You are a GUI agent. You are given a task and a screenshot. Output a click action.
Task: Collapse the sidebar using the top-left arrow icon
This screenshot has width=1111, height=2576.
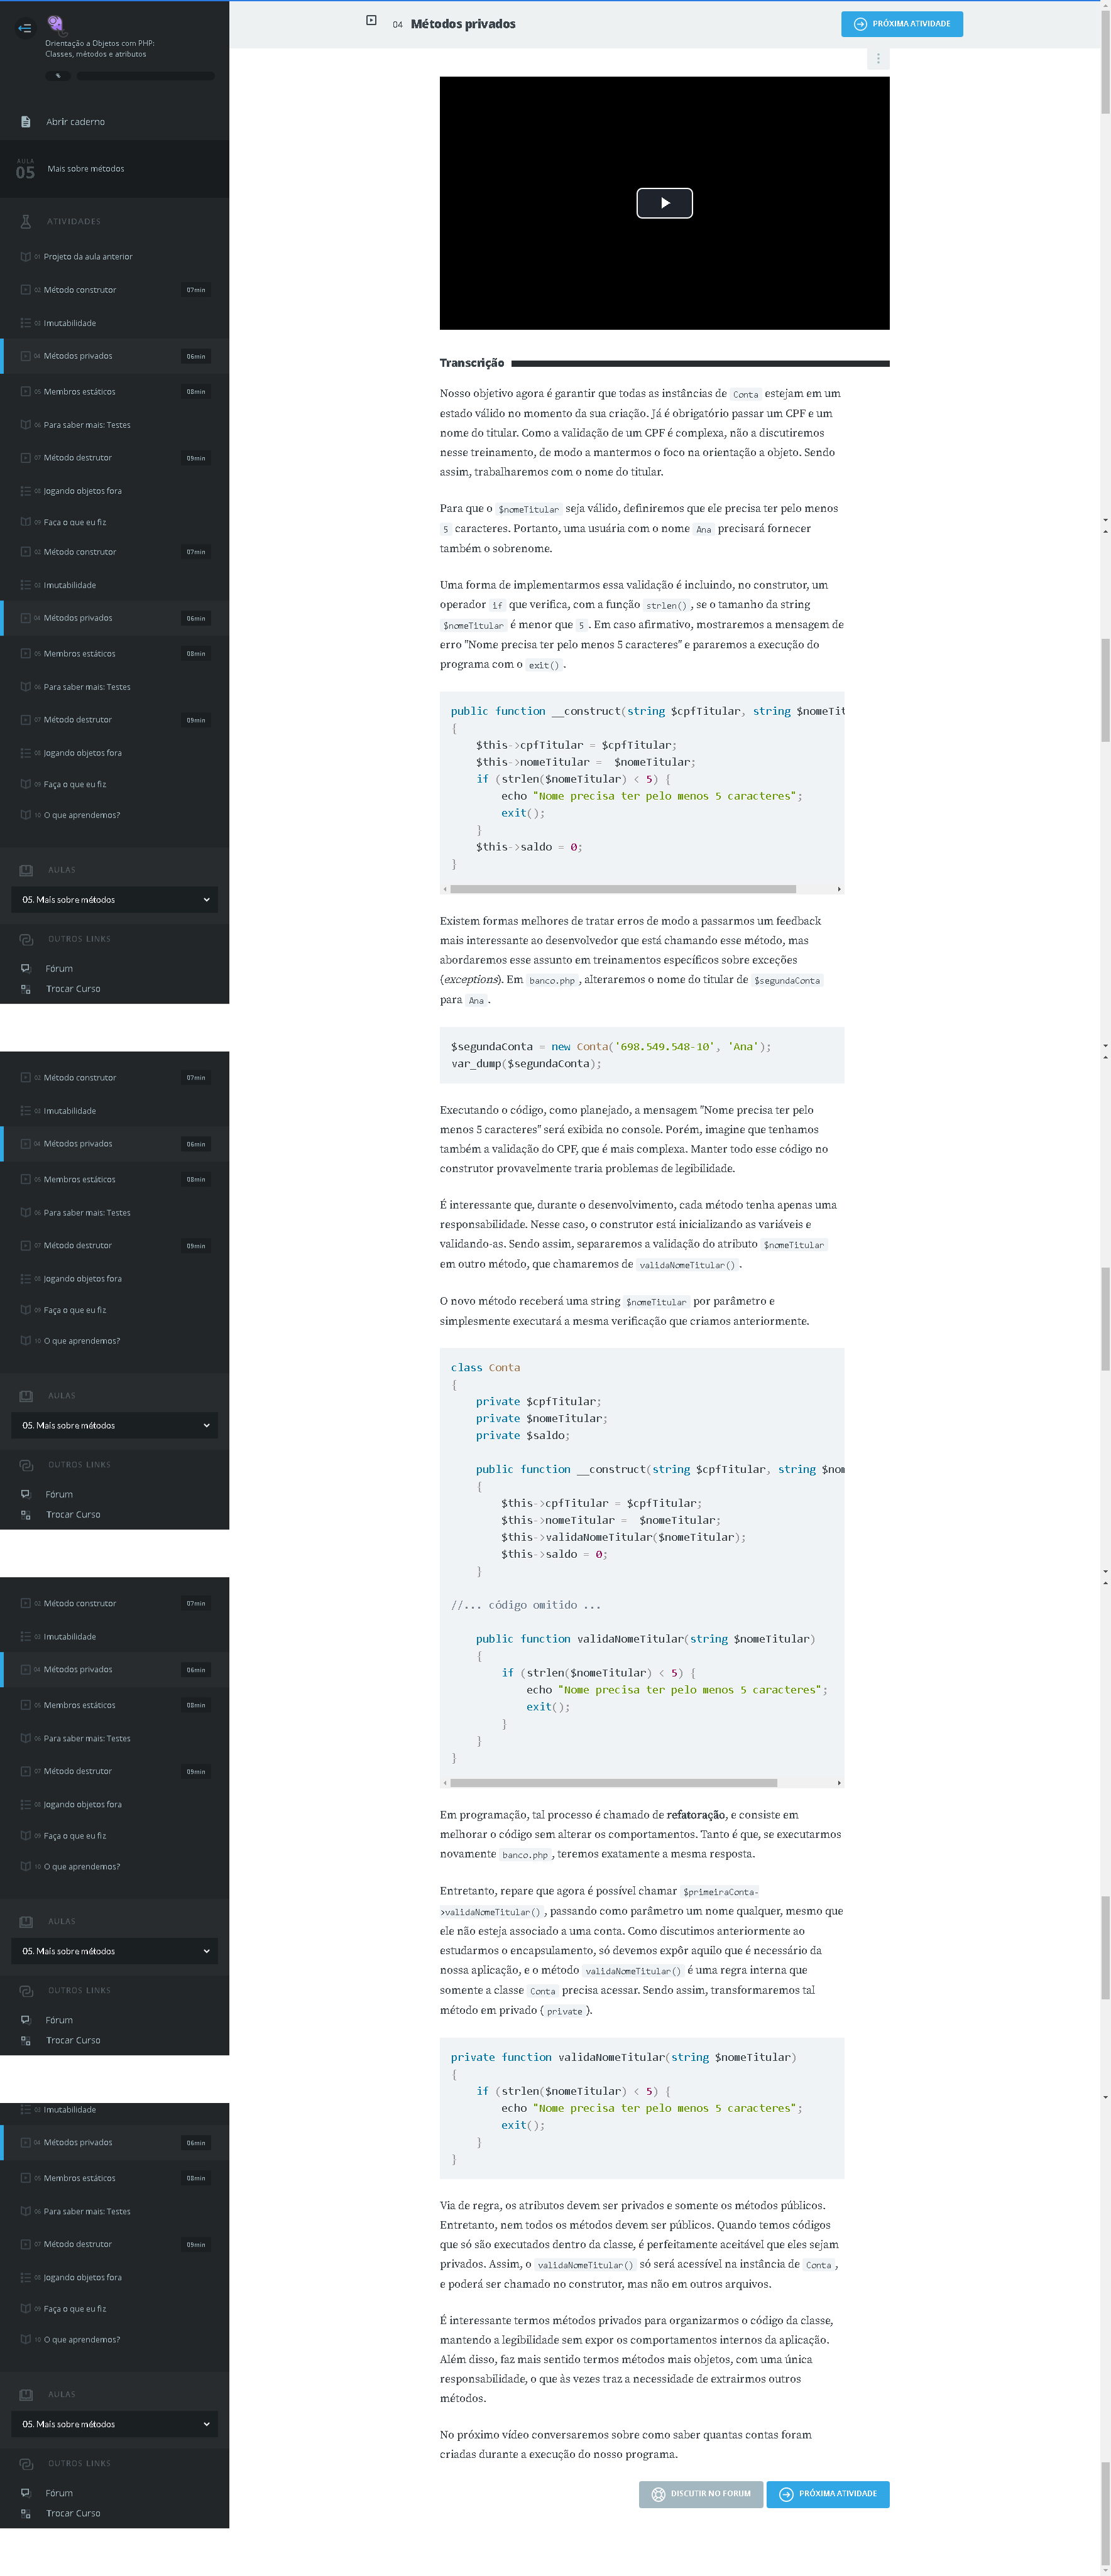24,28
